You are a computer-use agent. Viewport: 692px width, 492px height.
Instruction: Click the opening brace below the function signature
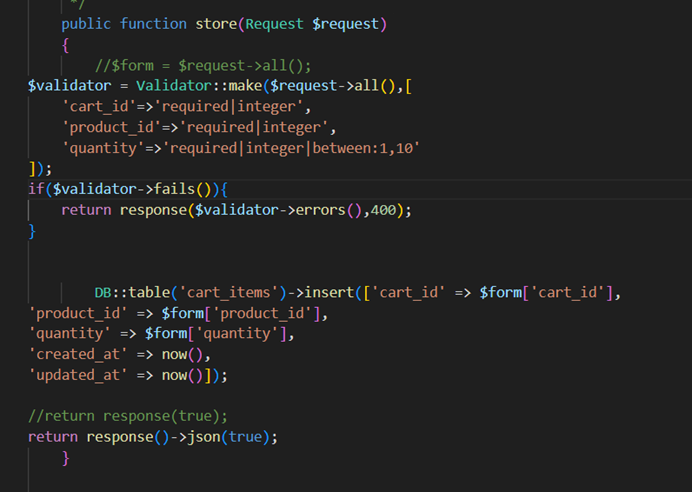[x=65, y=45]
